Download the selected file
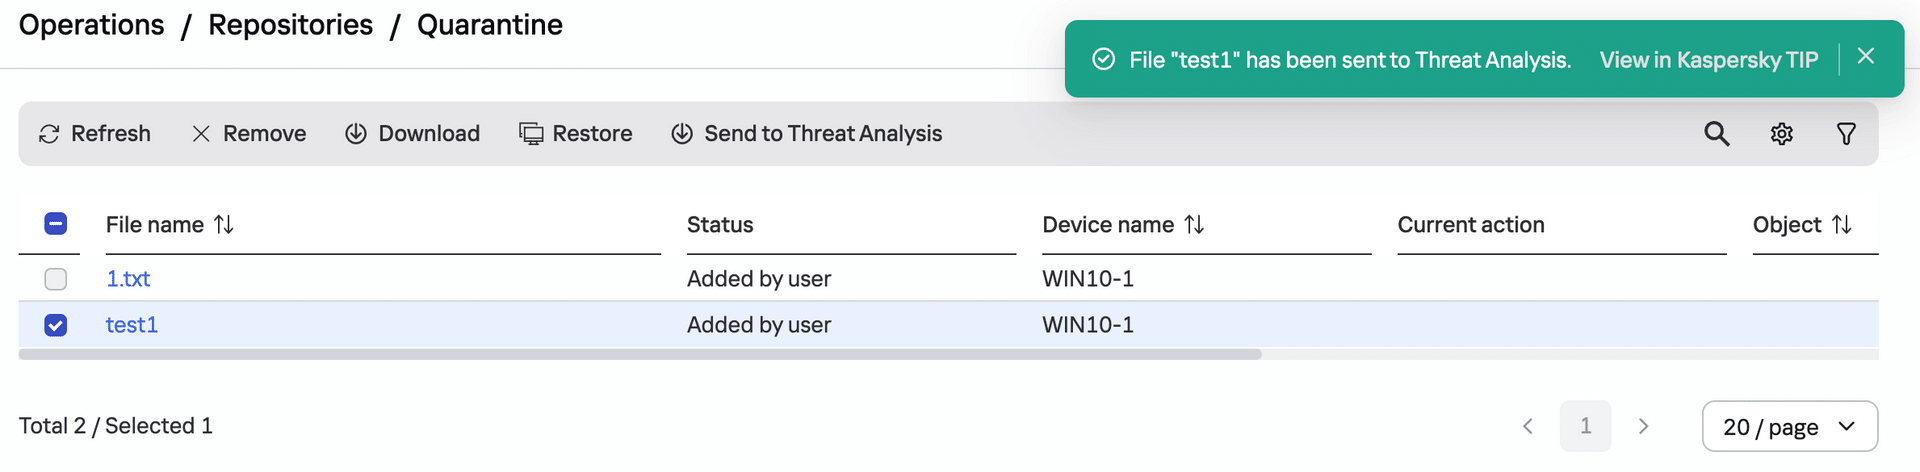 tap(412, 134)
